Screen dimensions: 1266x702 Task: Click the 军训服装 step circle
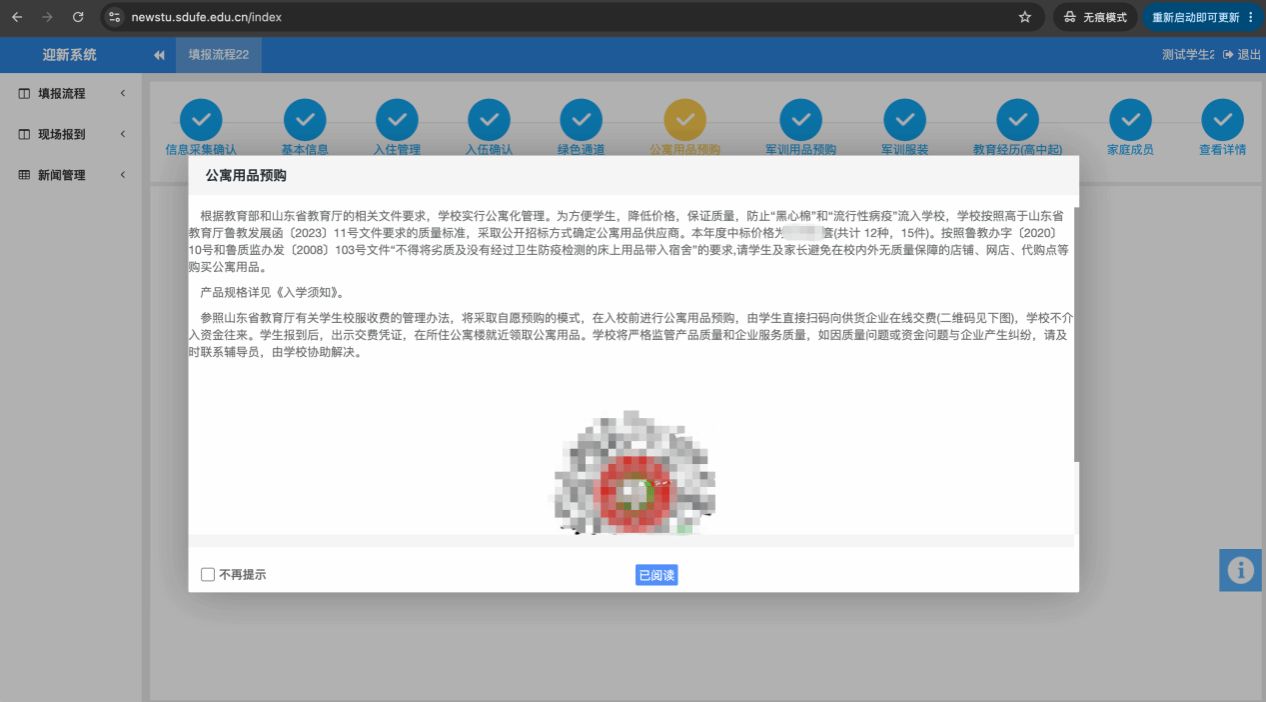(x=905, y=120)
